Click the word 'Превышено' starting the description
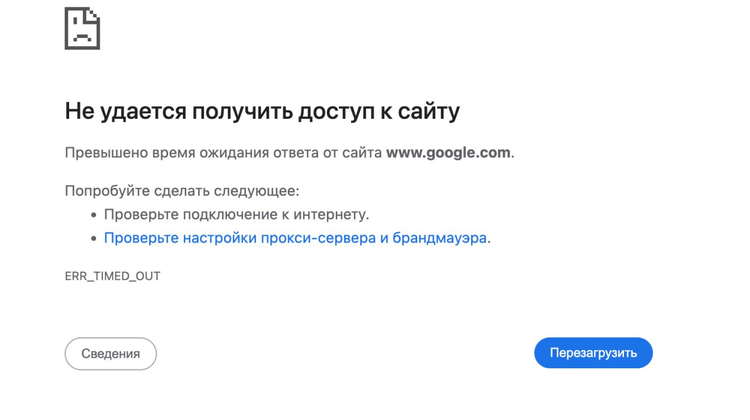Viewport: 750px width, 420px height. (106, 153)
